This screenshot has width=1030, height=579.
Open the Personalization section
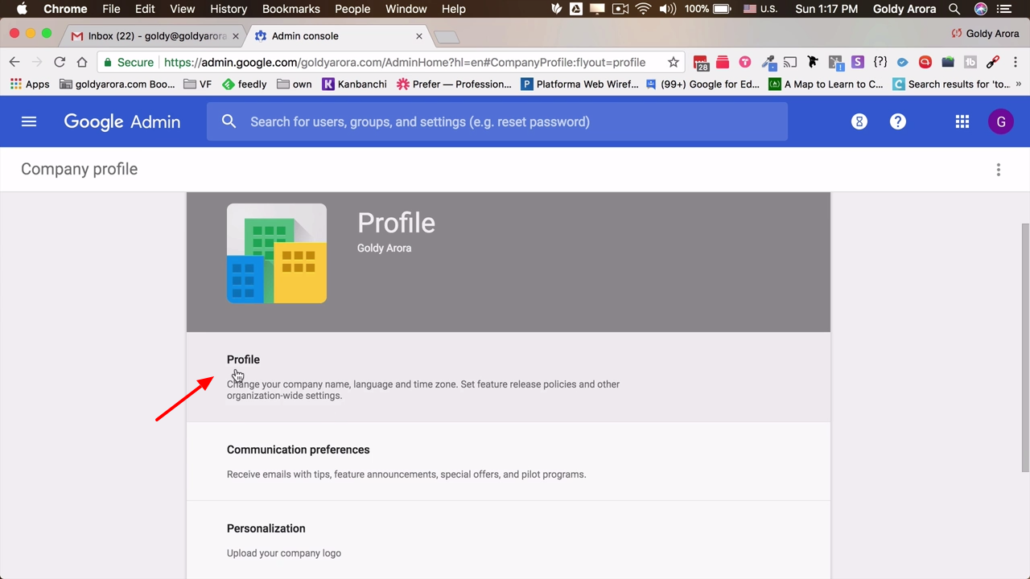click(x=508, y=540)
